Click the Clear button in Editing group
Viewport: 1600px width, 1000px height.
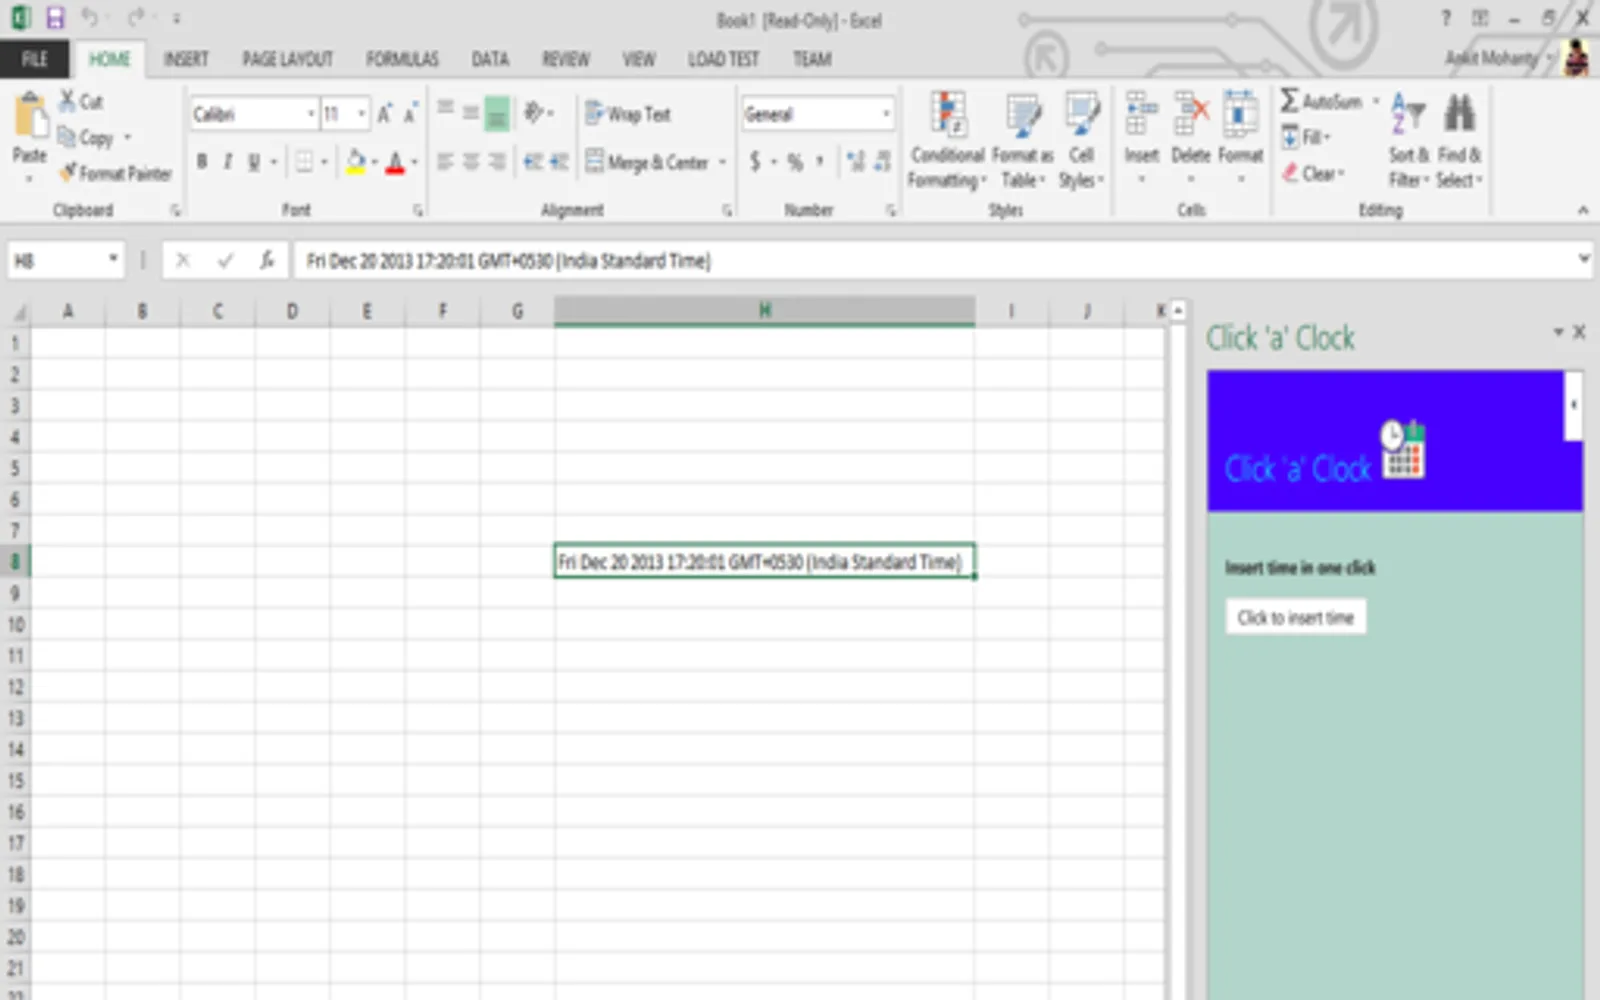1313,173
